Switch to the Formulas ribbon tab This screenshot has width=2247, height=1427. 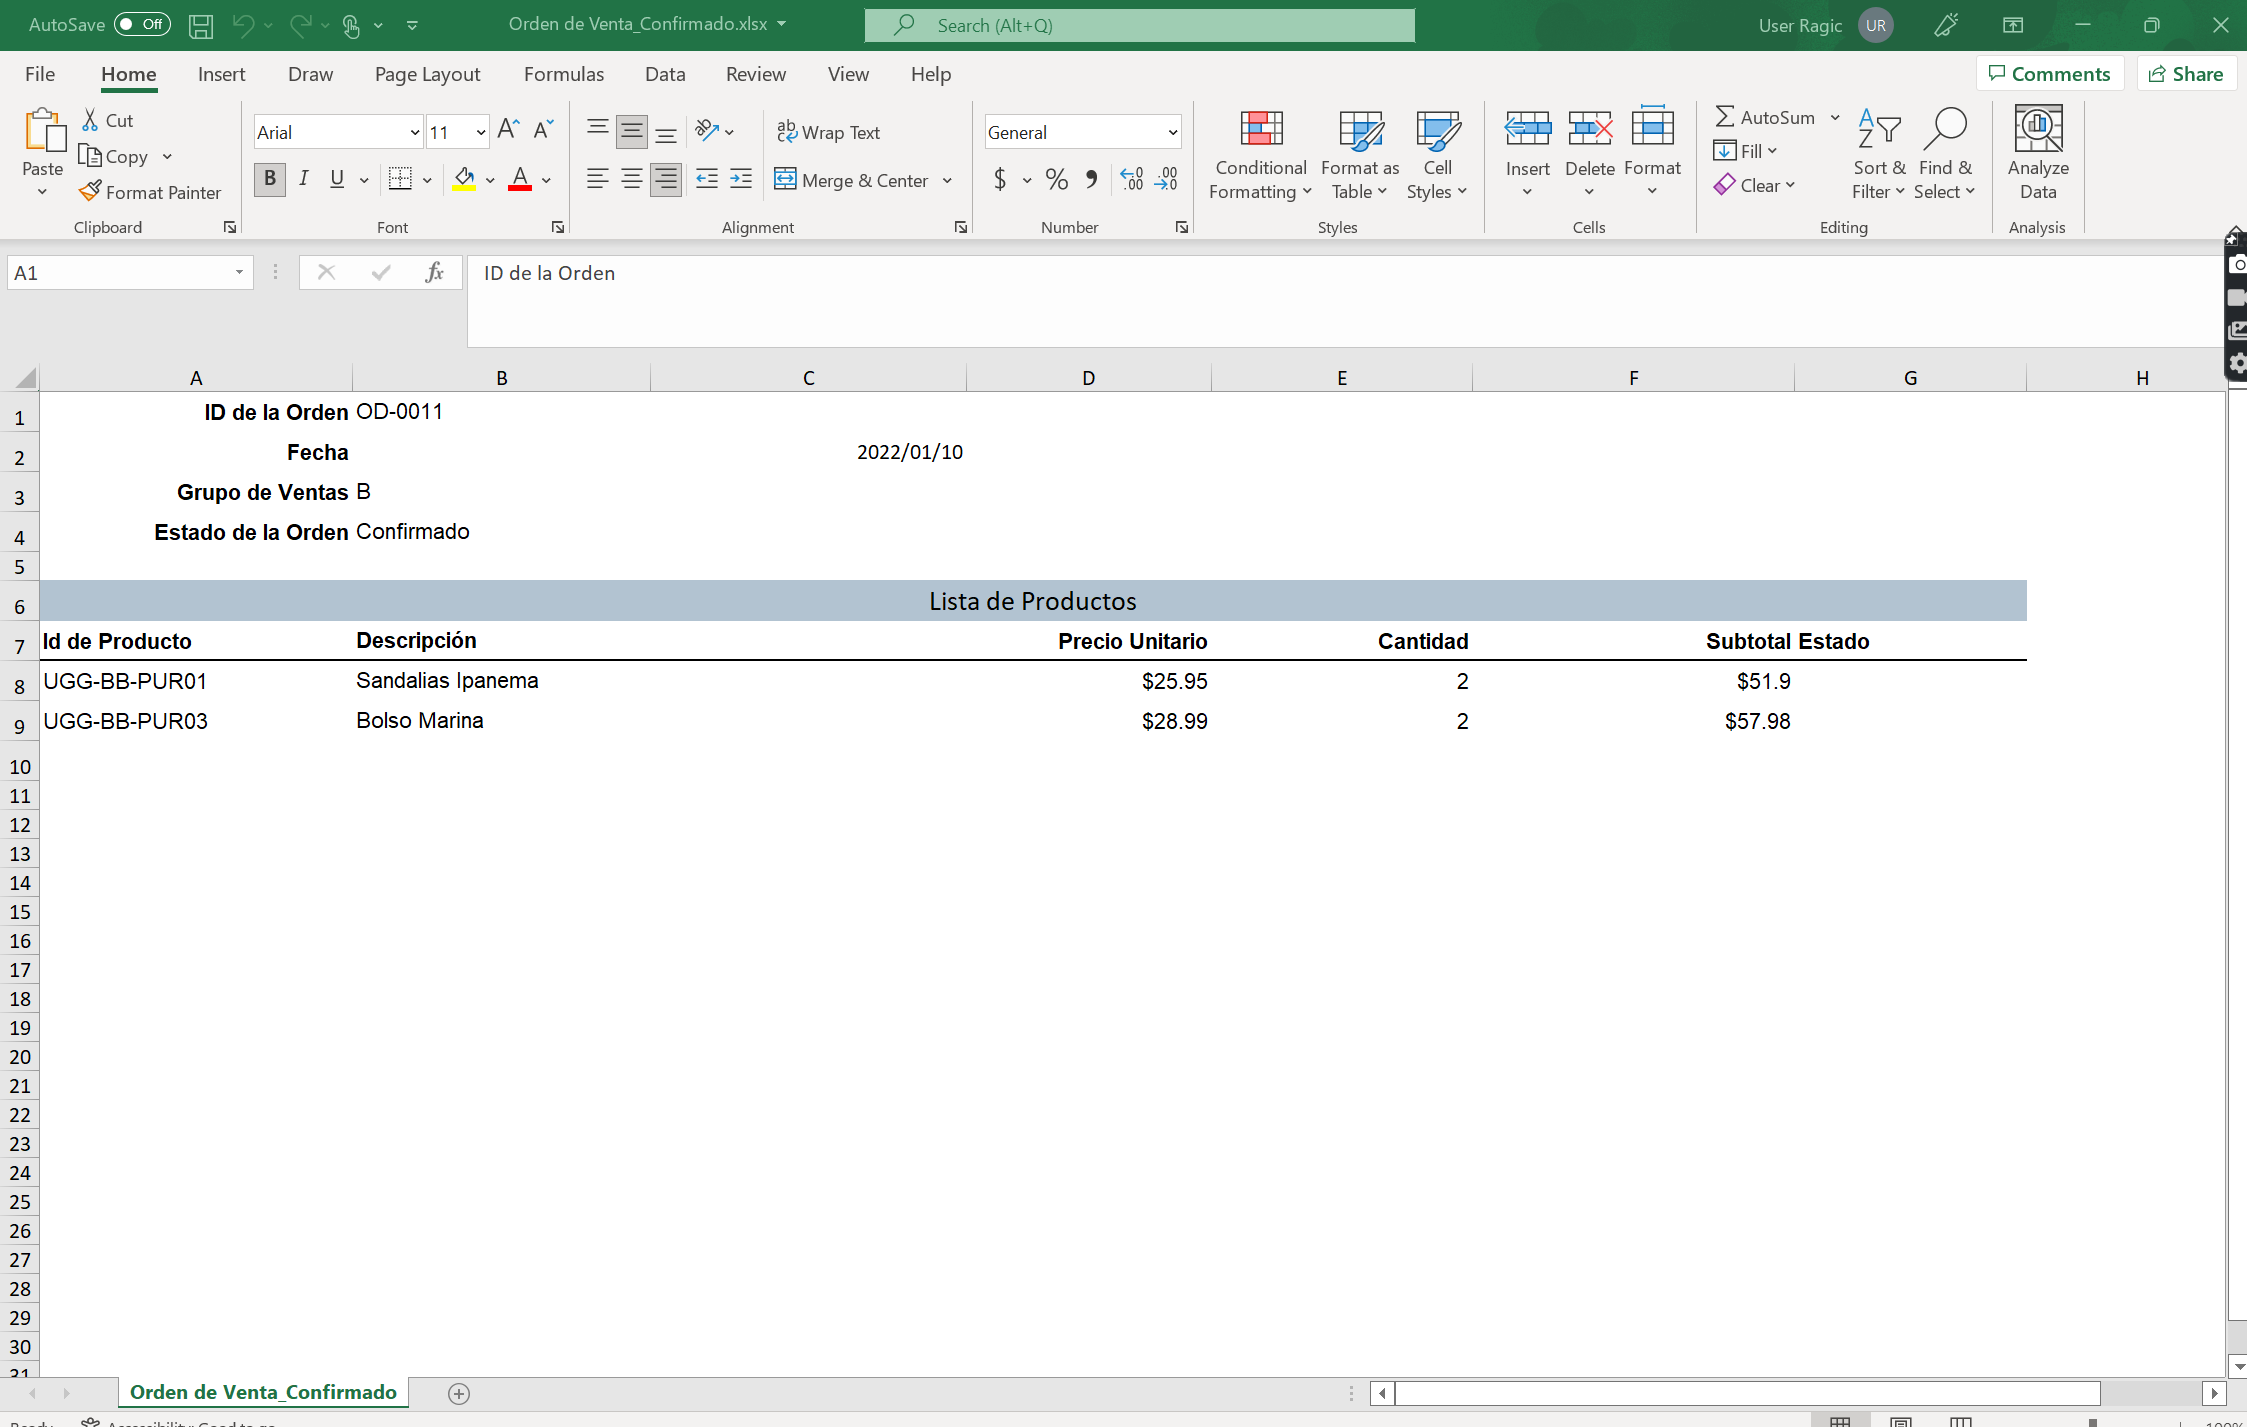tap(563, 74)
